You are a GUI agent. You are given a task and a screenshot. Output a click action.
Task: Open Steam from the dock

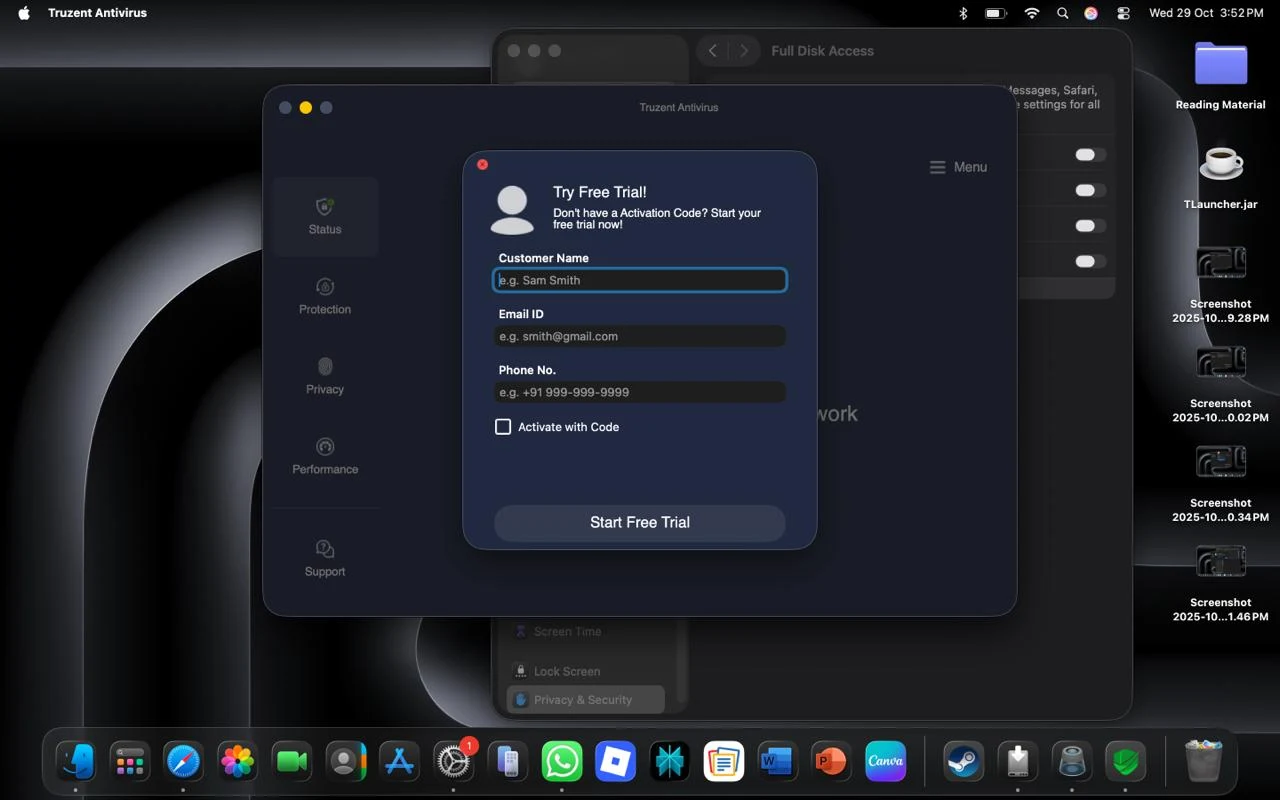(x=963, y=763)
